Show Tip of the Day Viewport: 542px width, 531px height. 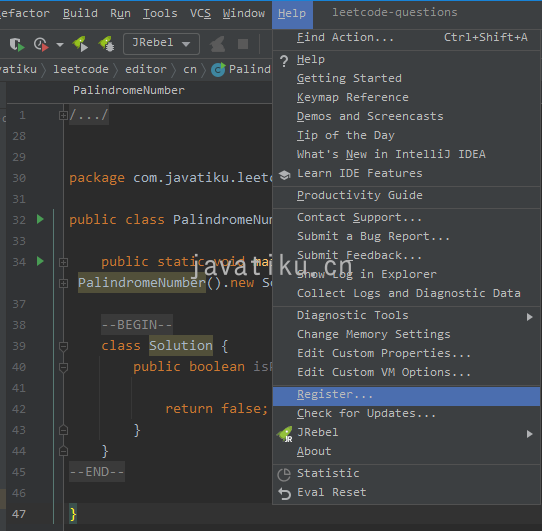pos(406,135)
